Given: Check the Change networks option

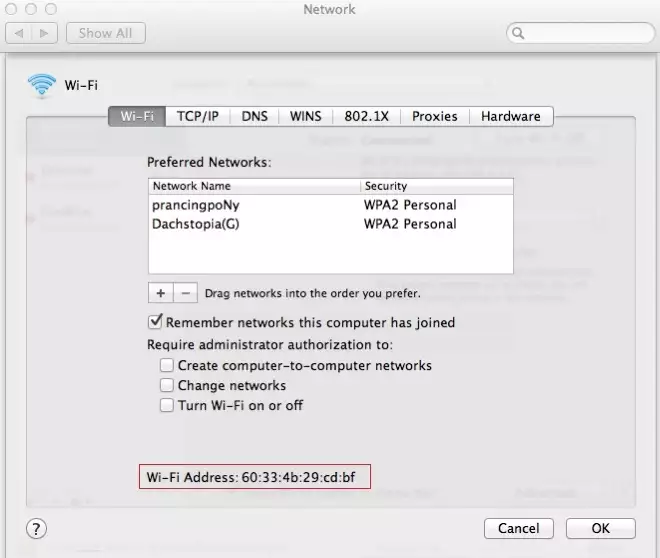Looking at the screenshot, I should click(x=167, y=386).
